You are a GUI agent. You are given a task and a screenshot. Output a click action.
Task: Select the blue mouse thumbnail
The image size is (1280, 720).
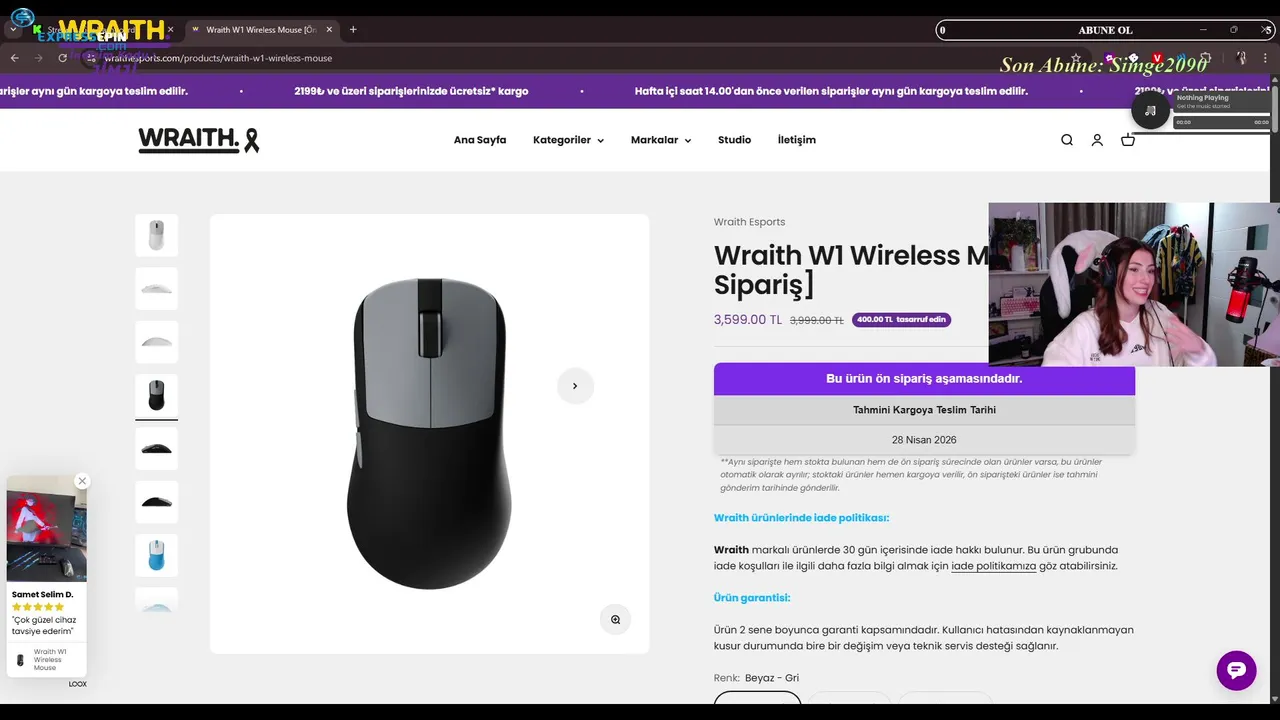pos(156,555)
